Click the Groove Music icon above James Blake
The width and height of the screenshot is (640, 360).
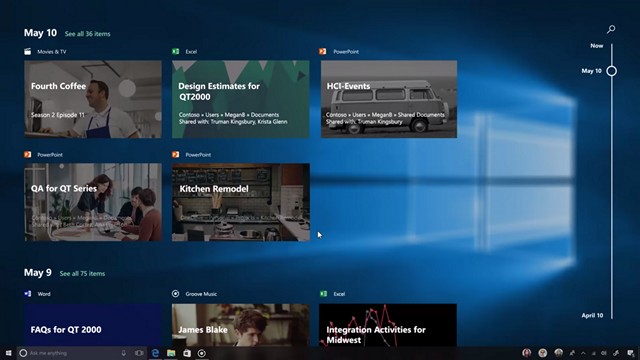coord(176,293)
